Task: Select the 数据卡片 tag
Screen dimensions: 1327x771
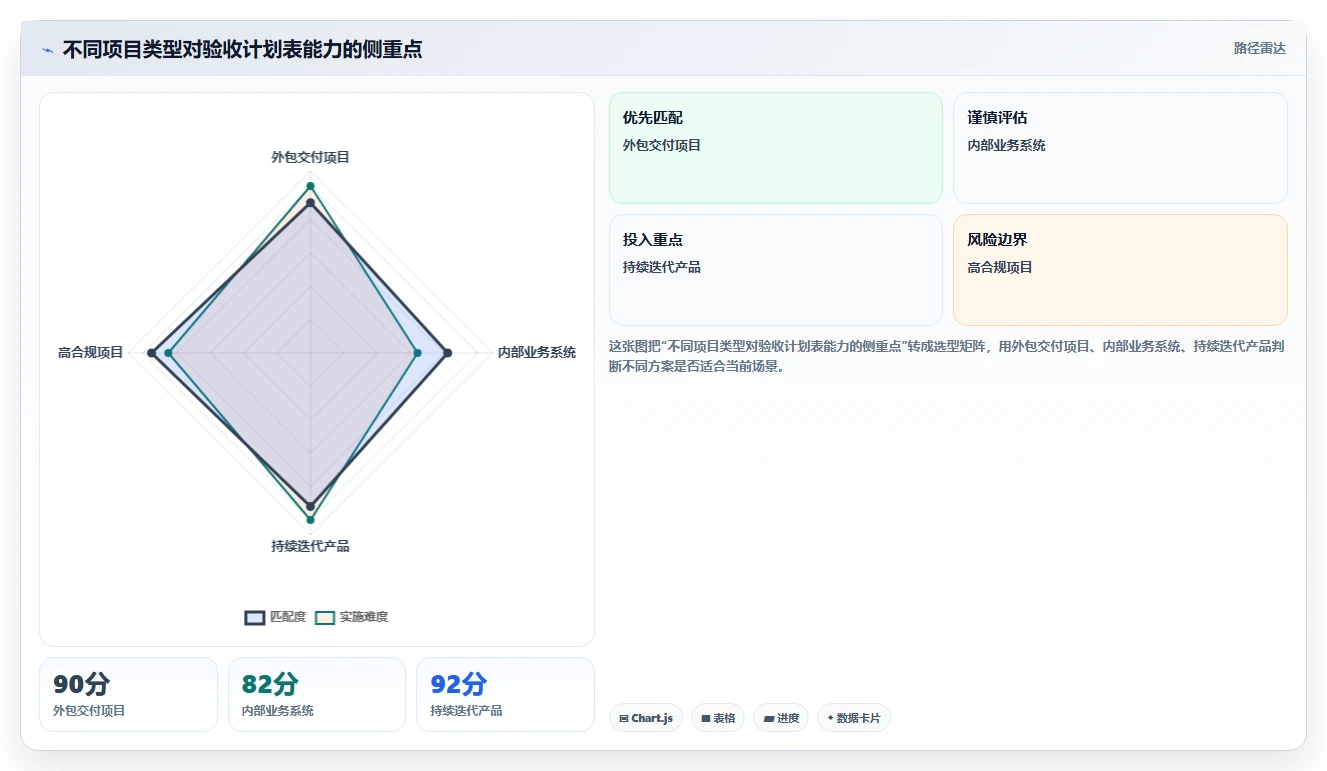Action: [854, 718]
